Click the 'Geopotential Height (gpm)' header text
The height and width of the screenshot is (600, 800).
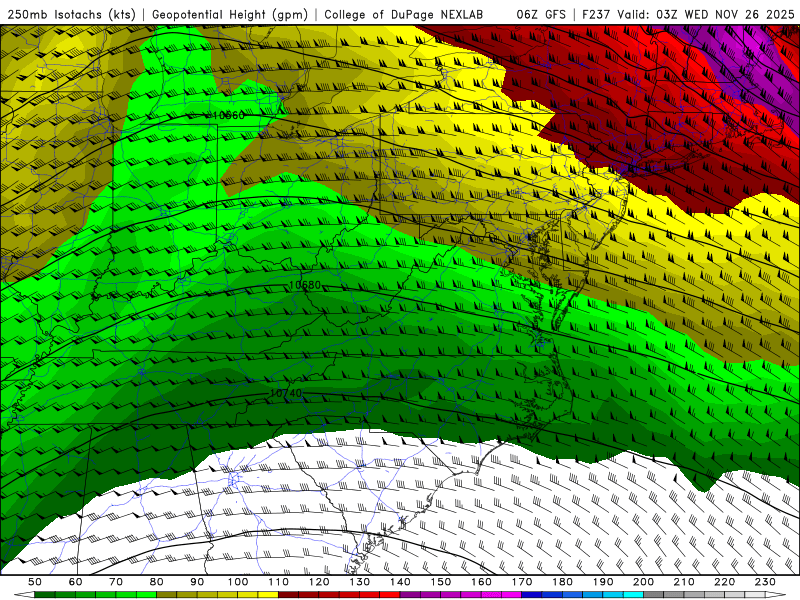pos(230,15)
